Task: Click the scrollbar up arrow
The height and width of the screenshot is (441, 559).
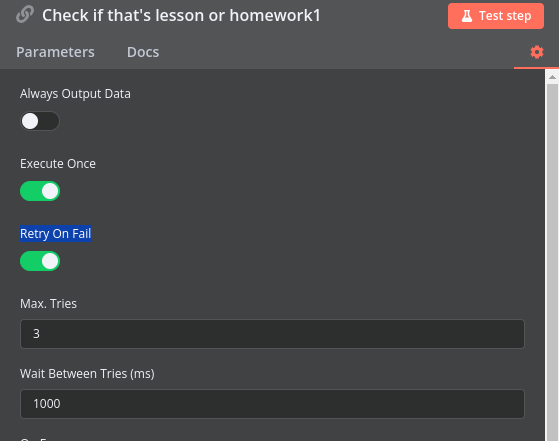Action: (552, 77)
